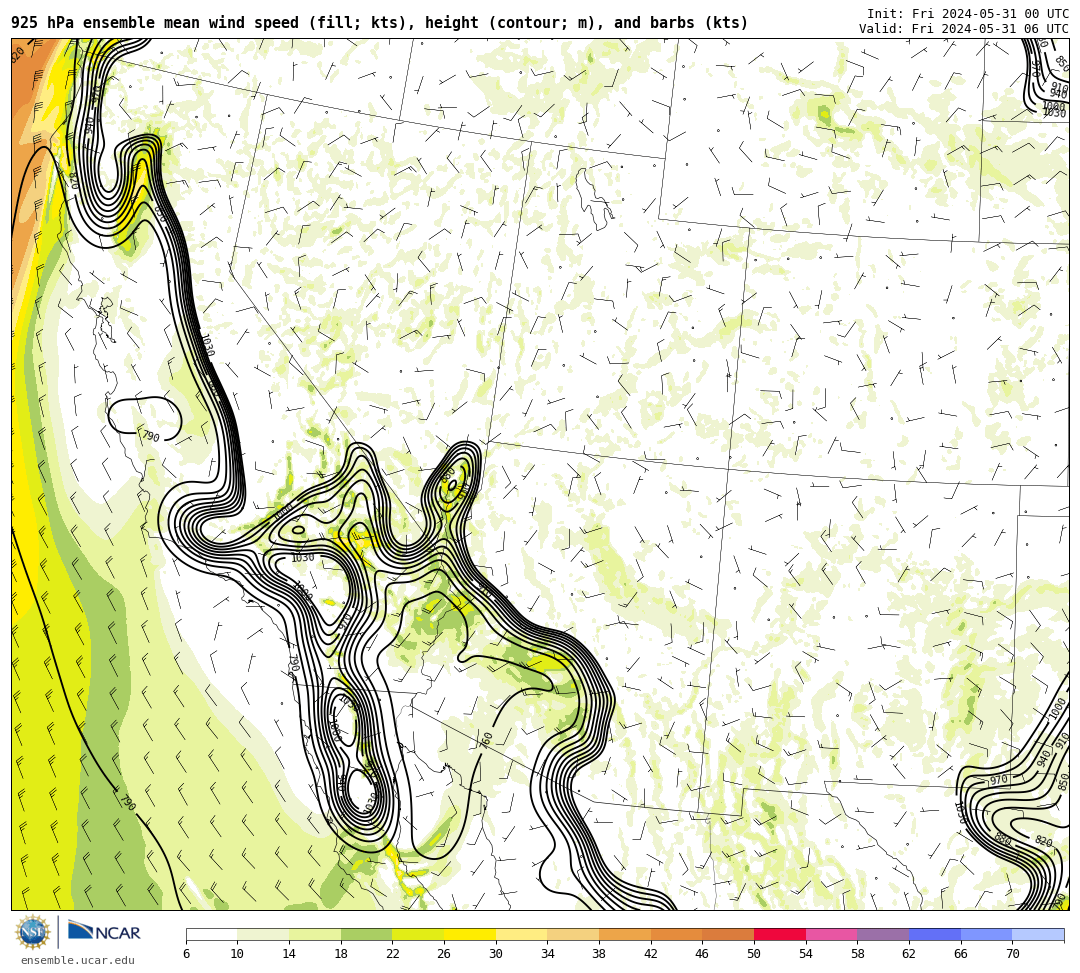Click colorbar tick label '70'
This screenshot has width=1080, height=973.
(x=1012, y=954)
